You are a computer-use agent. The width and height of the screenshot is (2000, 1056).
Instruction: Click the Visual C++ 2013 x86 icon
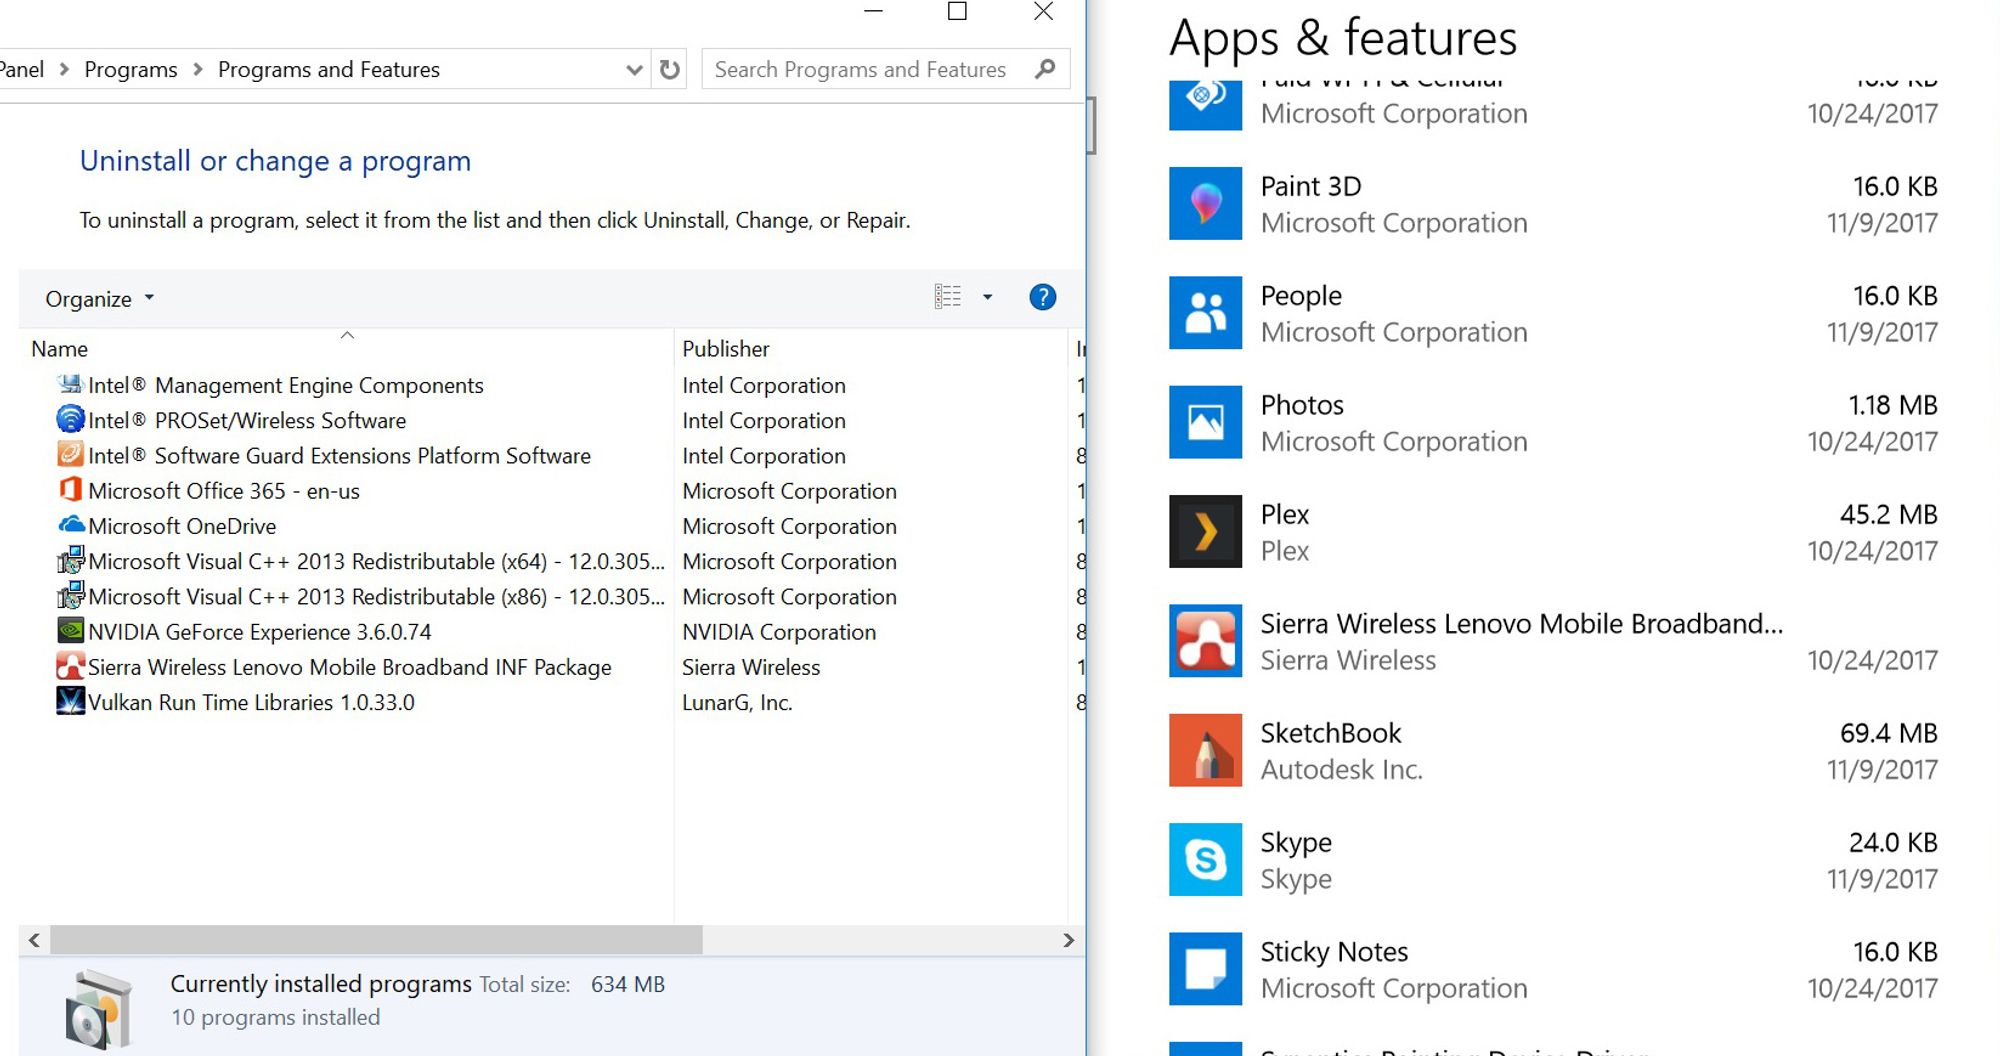[70, 596]
